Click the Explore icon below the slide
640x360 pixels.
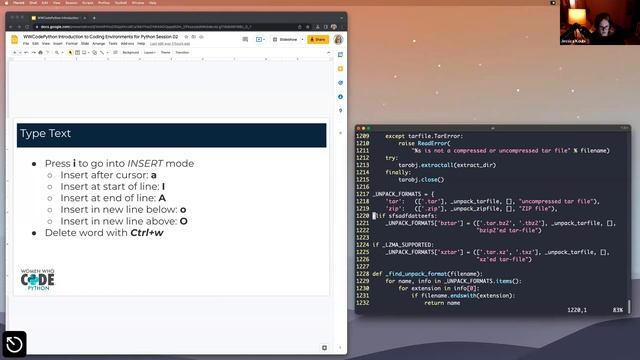[x=324, y=348]
